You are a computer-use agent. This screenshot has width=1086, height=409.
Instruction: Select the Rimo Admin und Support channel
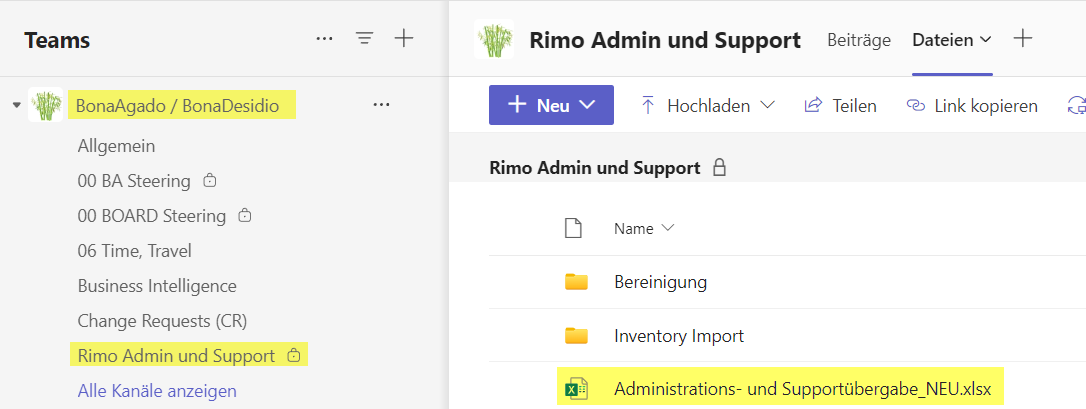pos(176,356)
